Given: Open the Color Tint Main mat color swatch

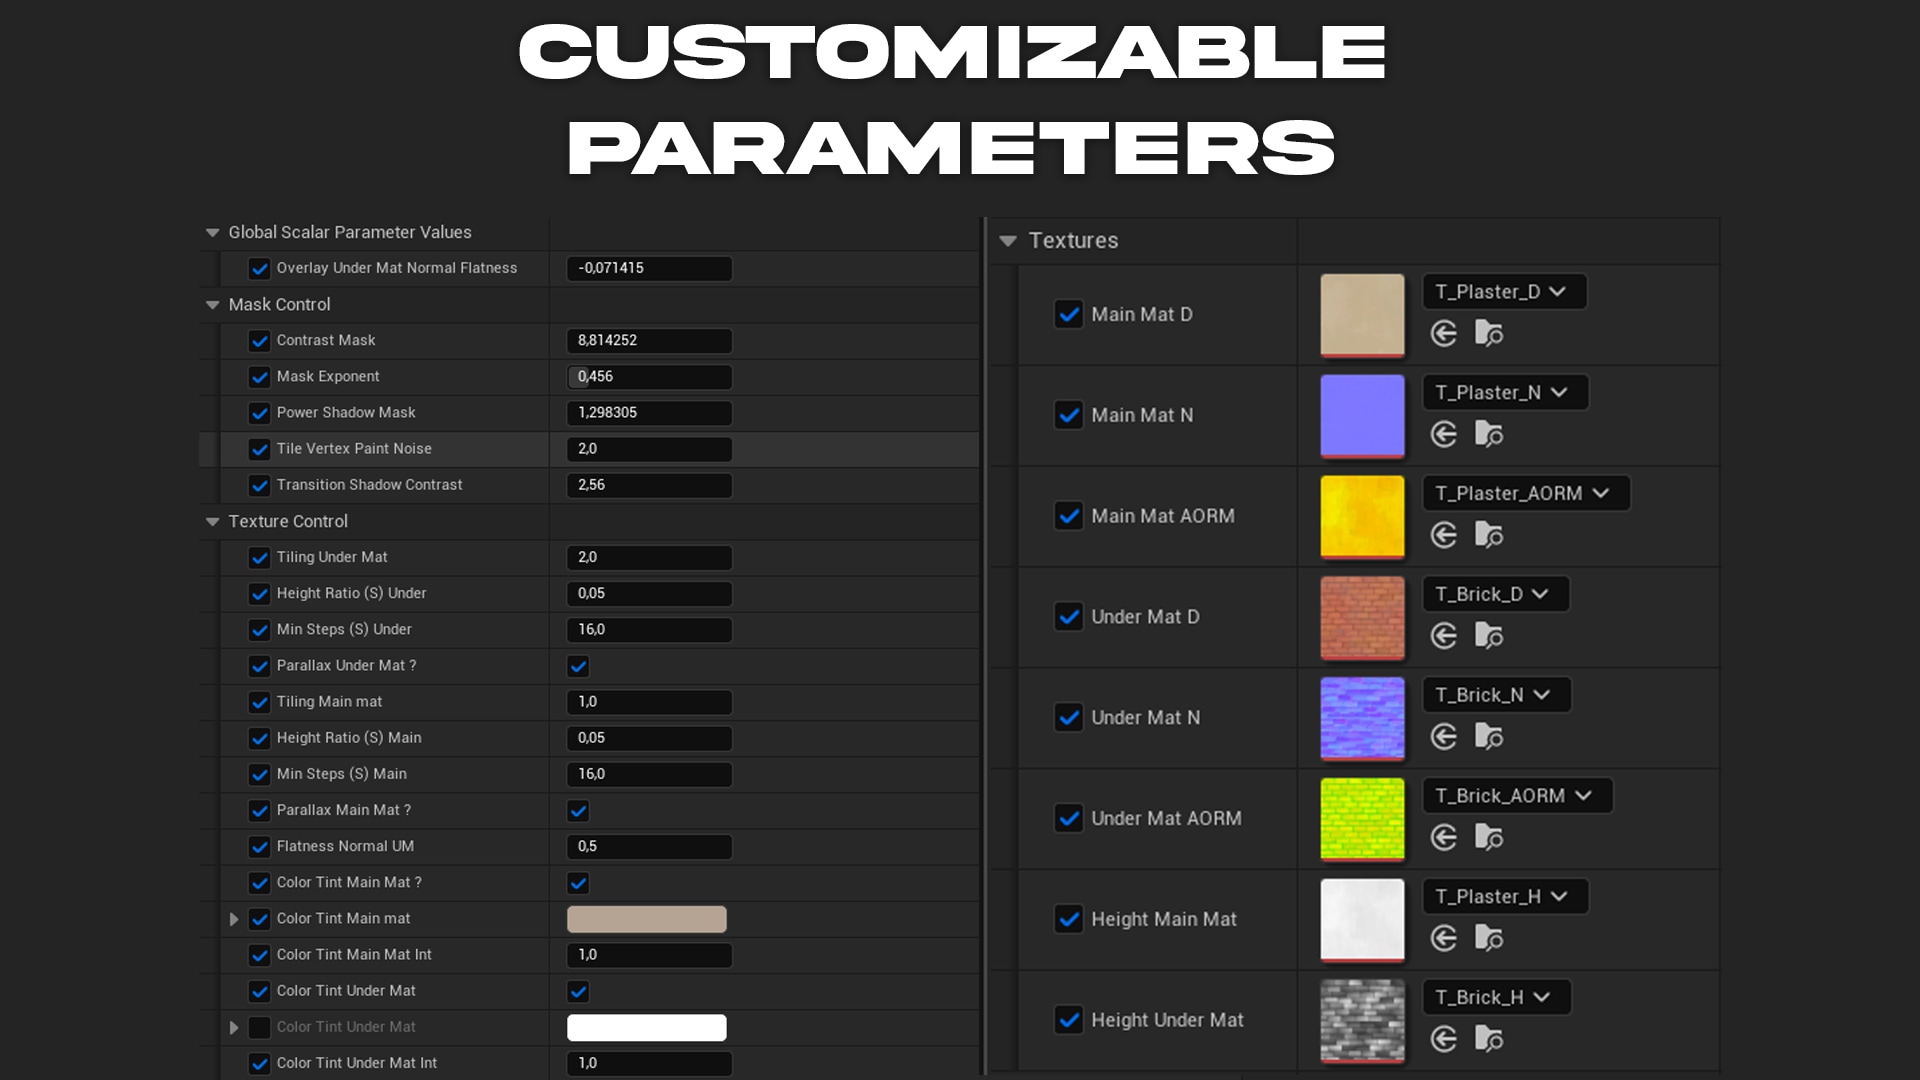Looking at the screenshot, I should [x=646, y=919].
